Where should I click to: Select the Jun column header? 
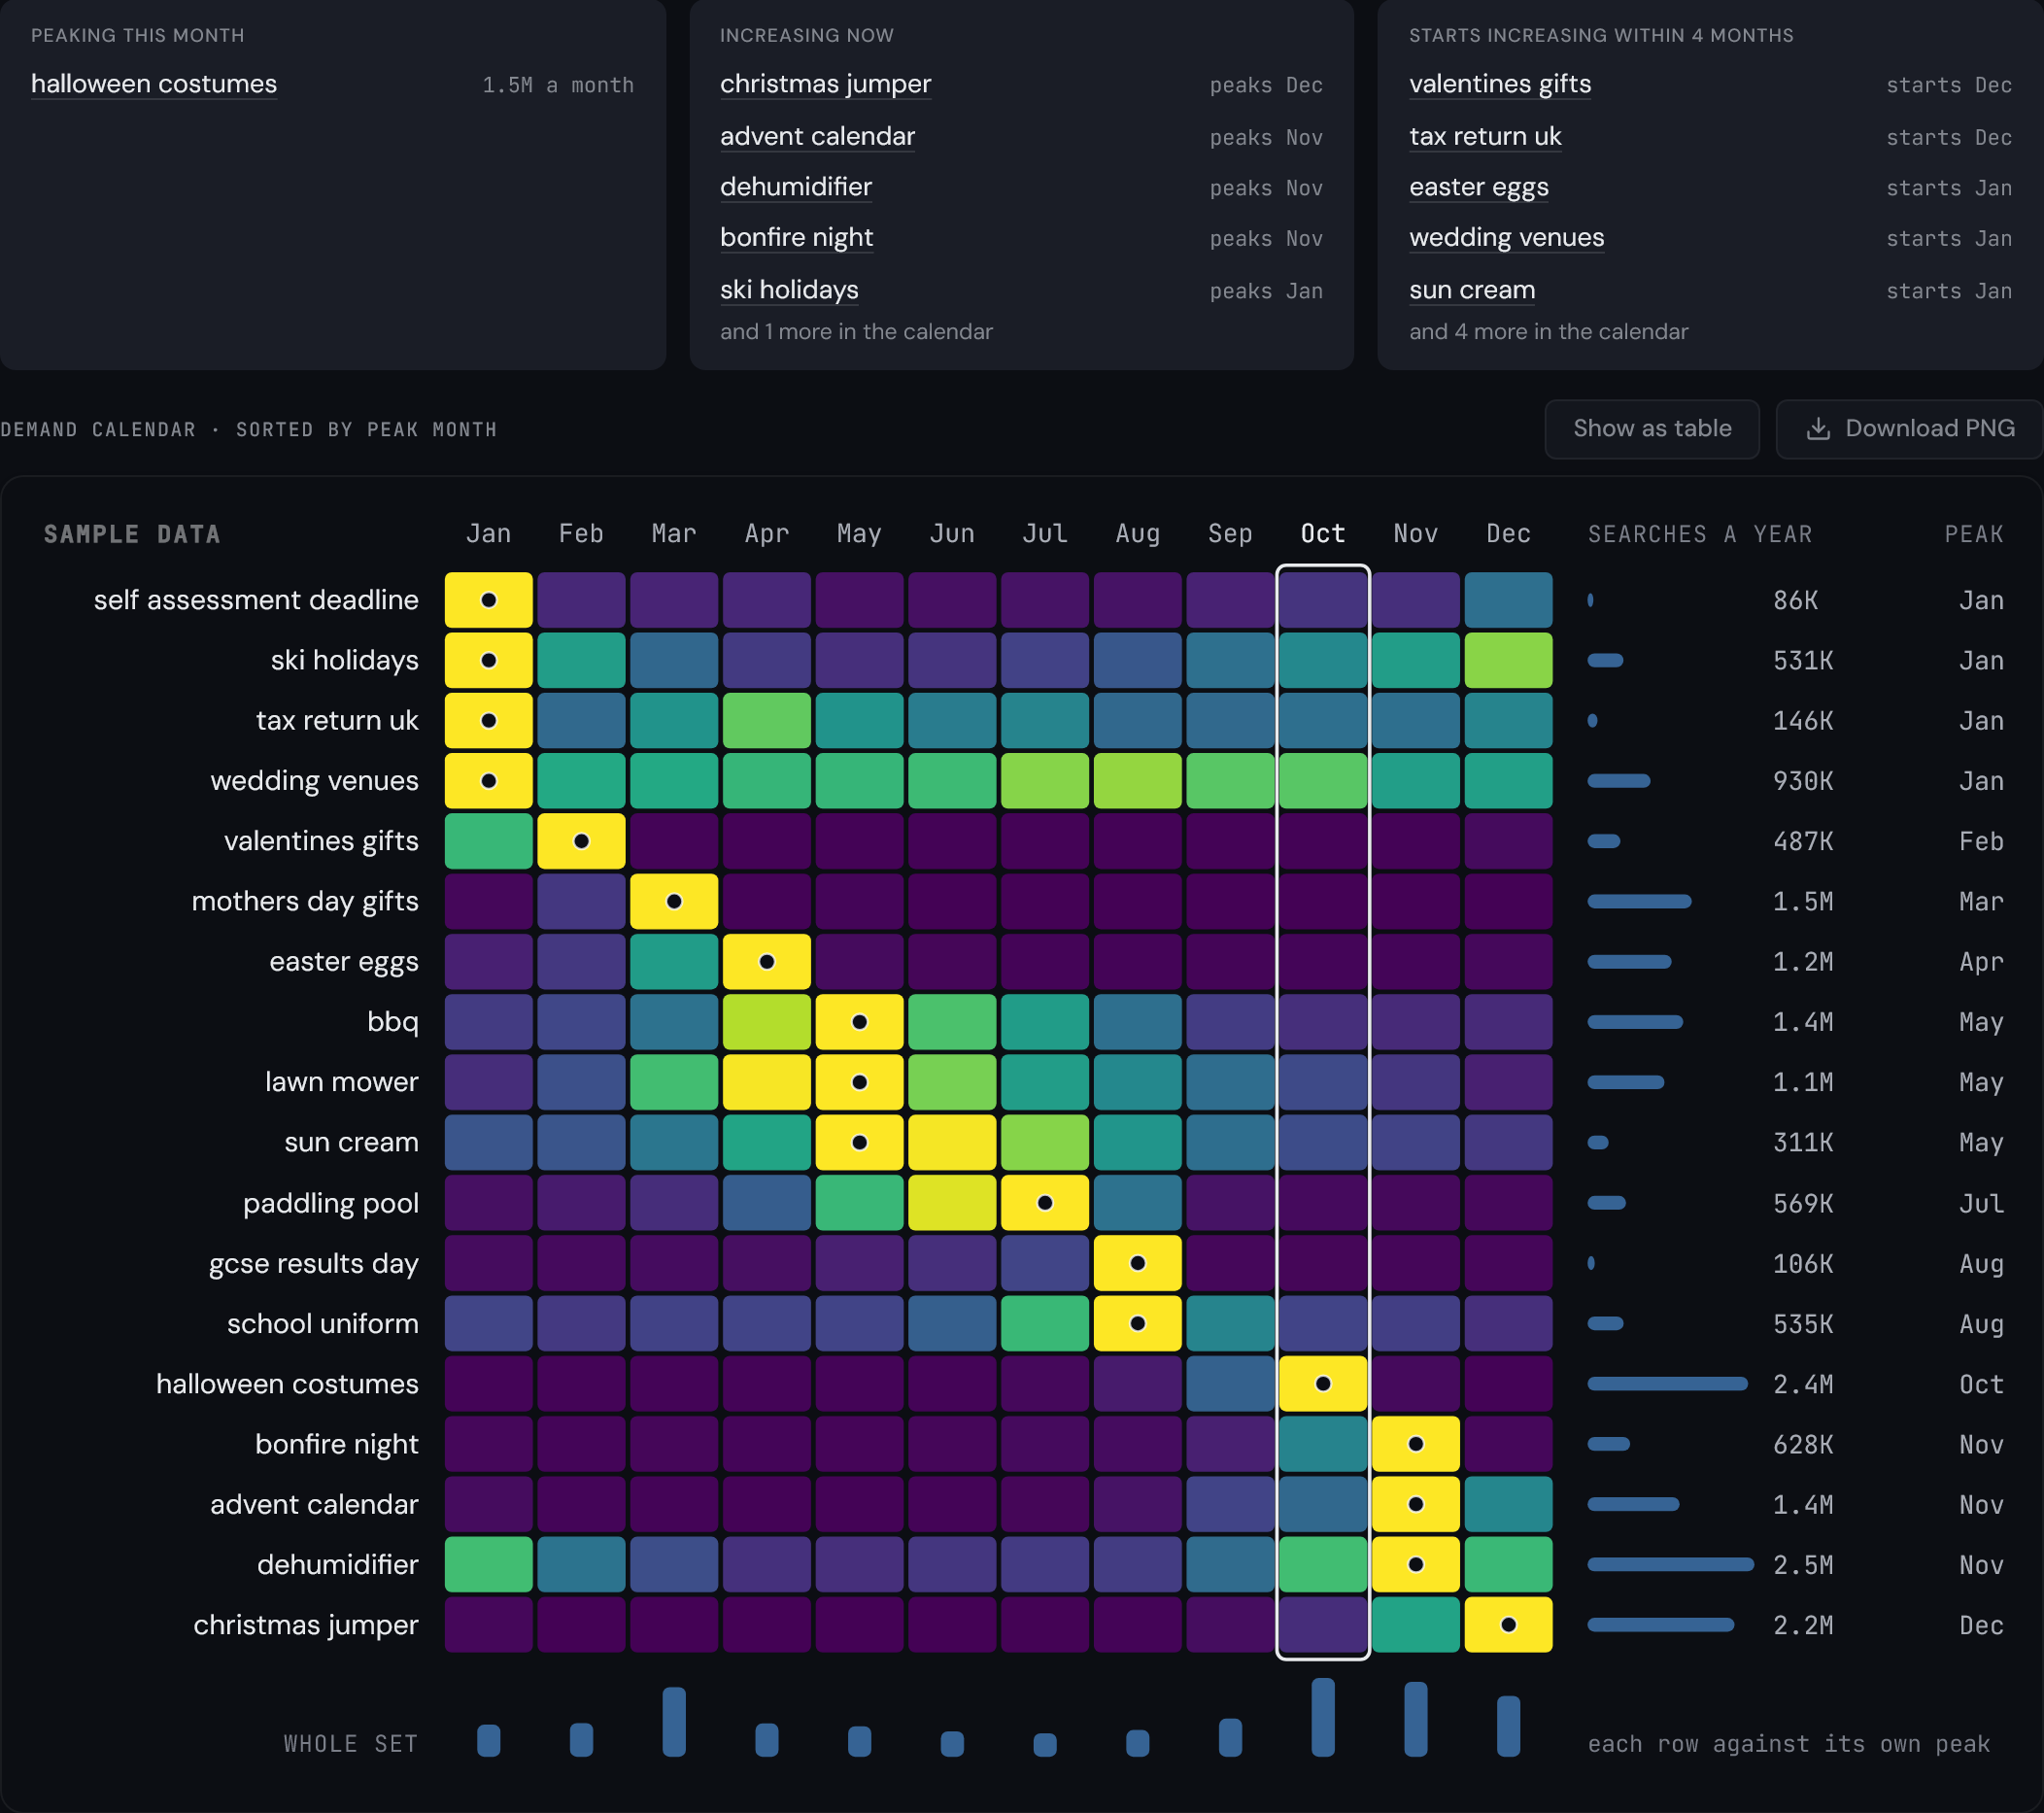952,534
